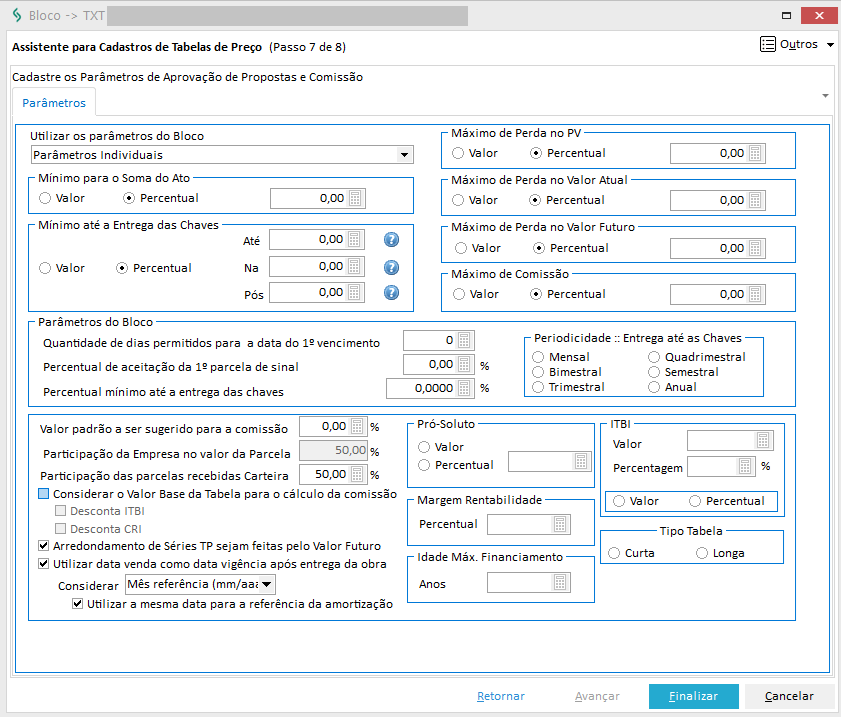Choose Mensal periodicidade

click(538, 357)
